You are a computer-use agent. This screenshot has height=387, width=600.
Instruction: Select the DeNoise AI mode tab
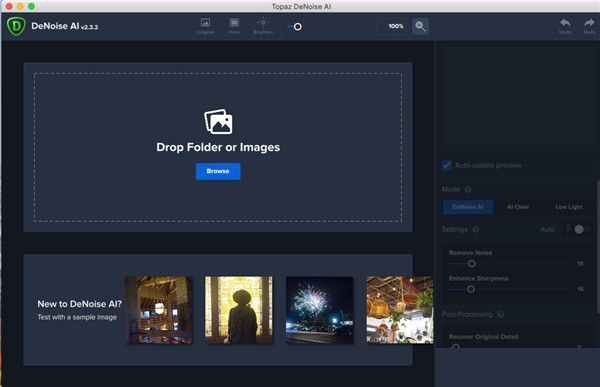[468, 207]
